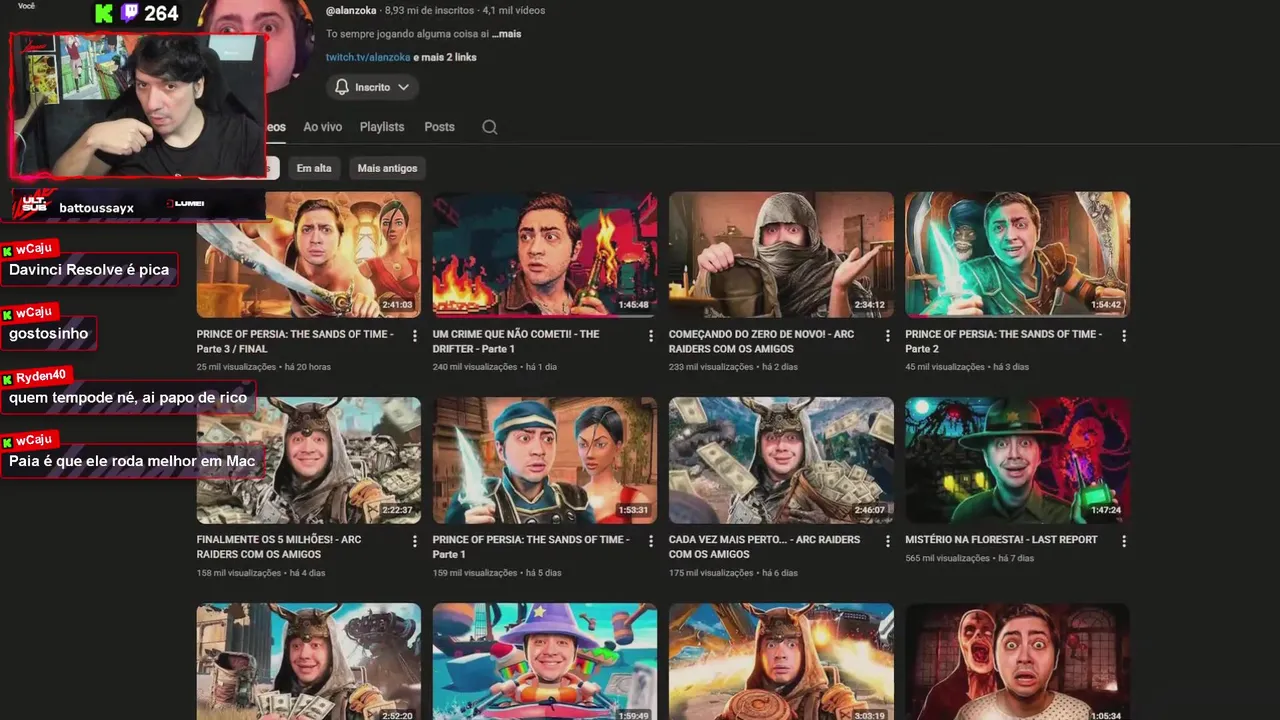
Task: Play Last Report ranger thumbnail
Action: 1017,460
